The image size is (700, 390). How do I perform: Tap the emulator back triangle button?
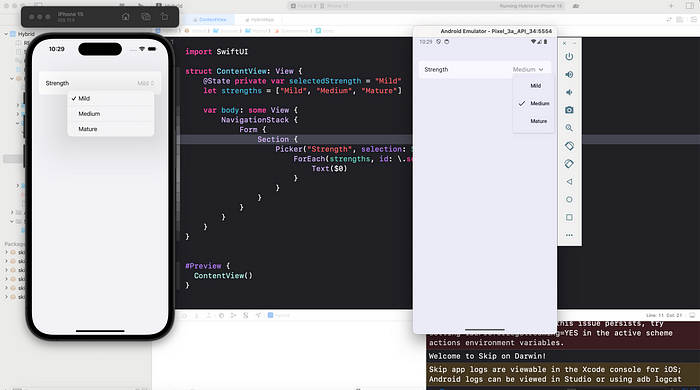click(x=569, y=182)
